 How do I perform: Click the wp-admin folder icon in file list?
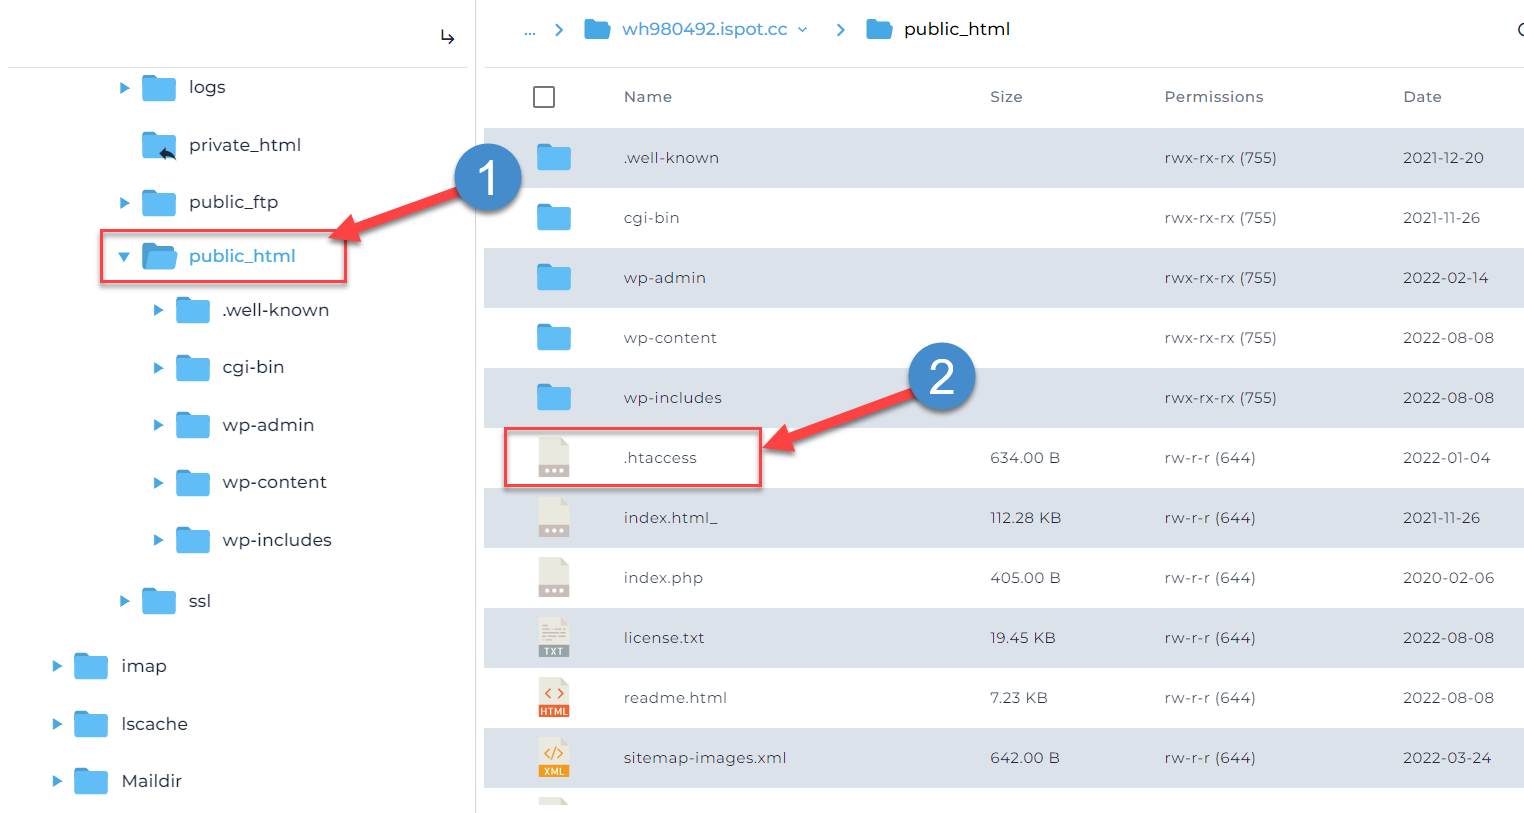pyautogui.click(x=553, y=278)
